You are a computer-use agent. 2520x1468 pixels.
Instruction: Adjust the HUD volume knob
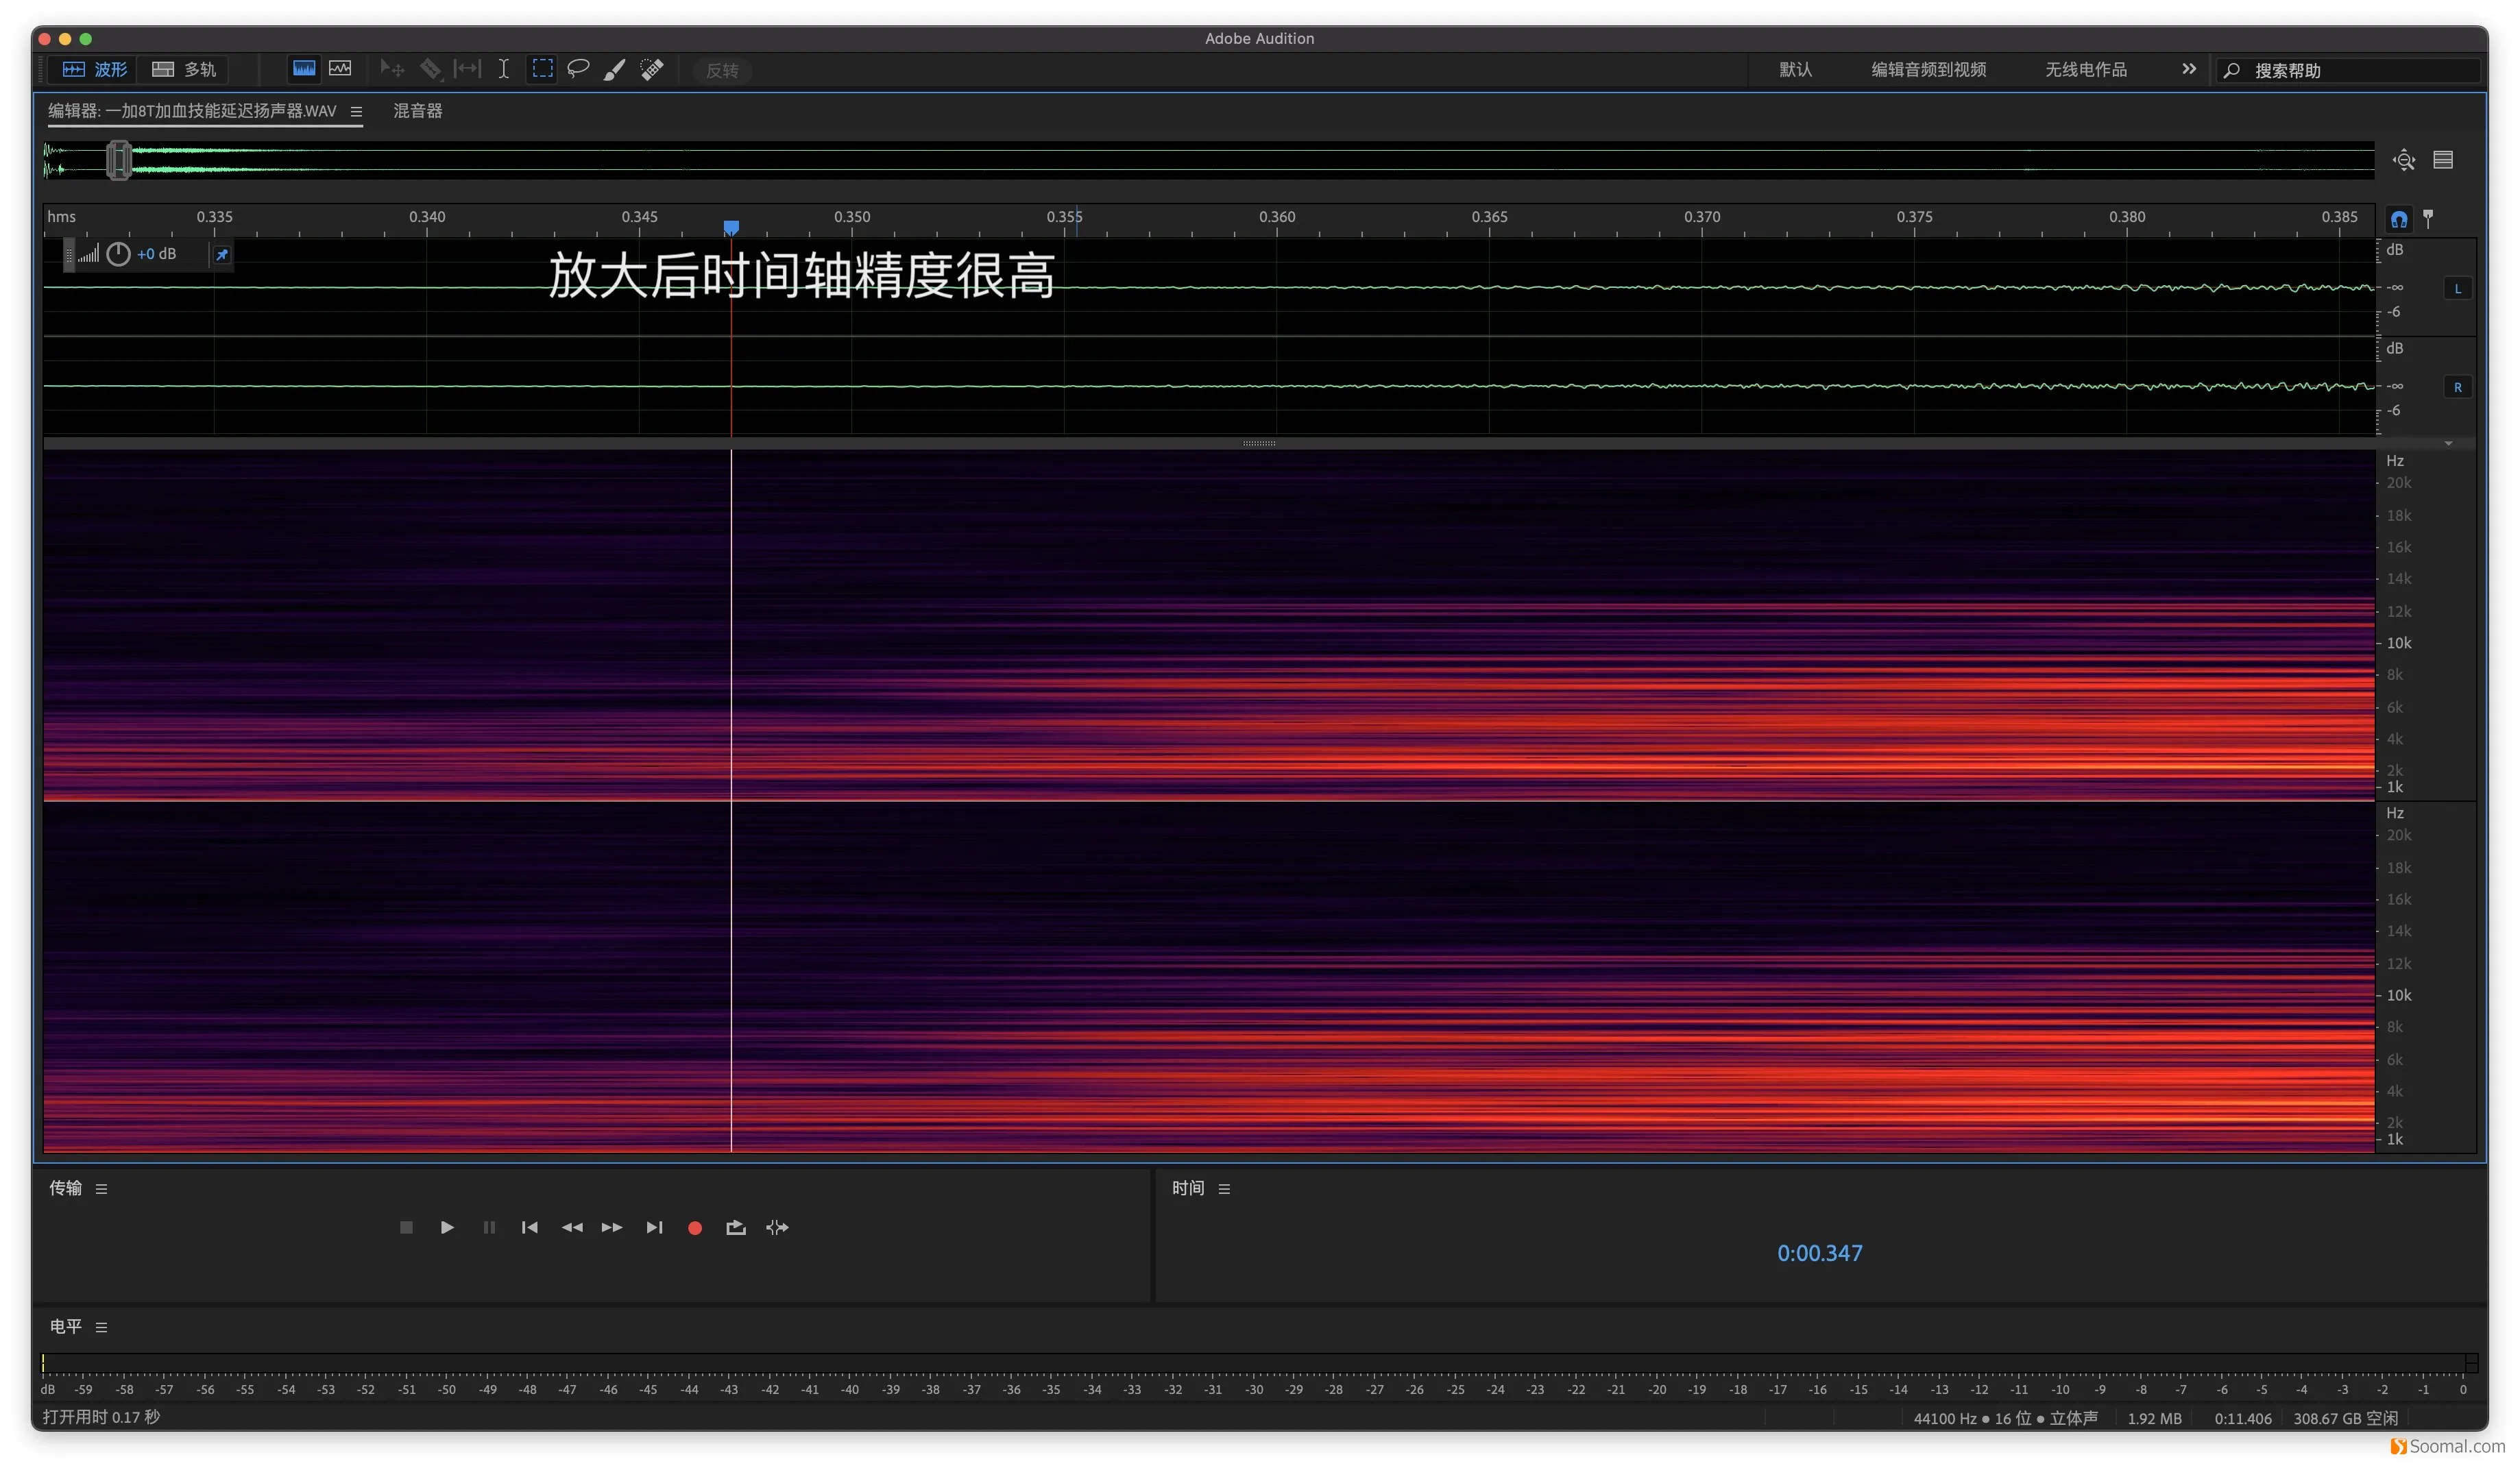(118, 254)
